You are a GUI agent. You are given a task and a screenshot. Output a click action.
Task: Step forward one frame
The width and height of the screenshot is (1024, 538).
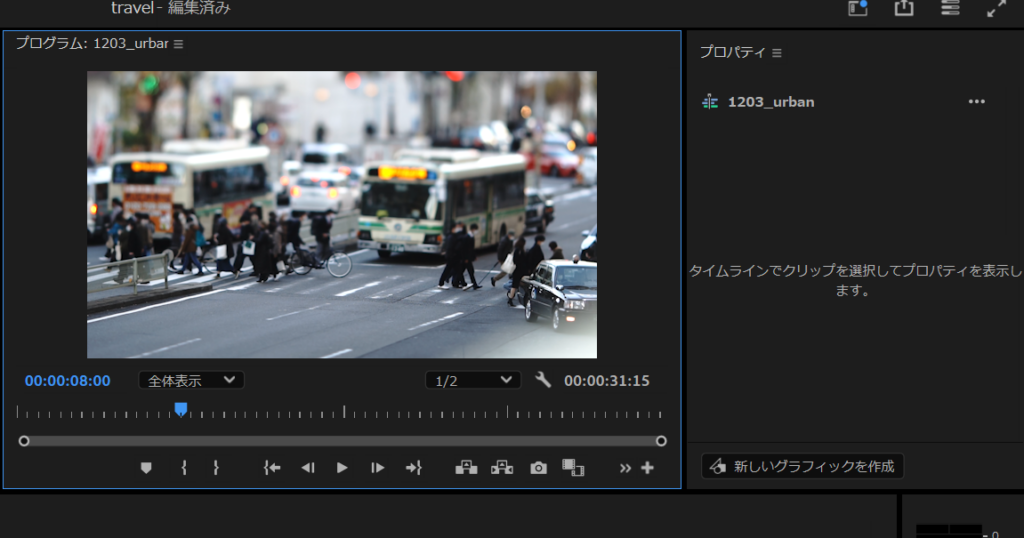click(x=377, y=467)
